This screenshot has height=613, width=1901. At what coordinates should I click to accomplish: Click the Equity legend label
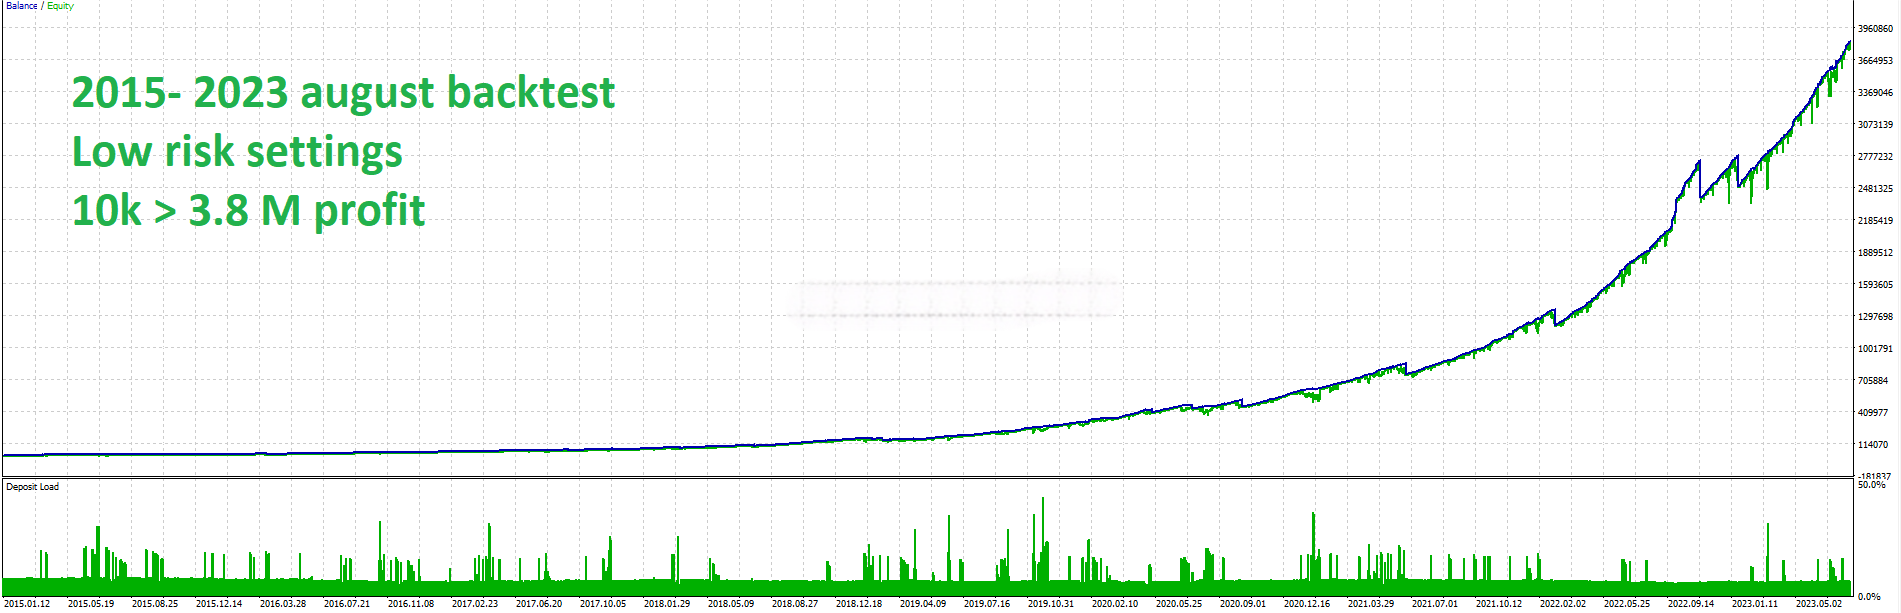tap(60, 6)
